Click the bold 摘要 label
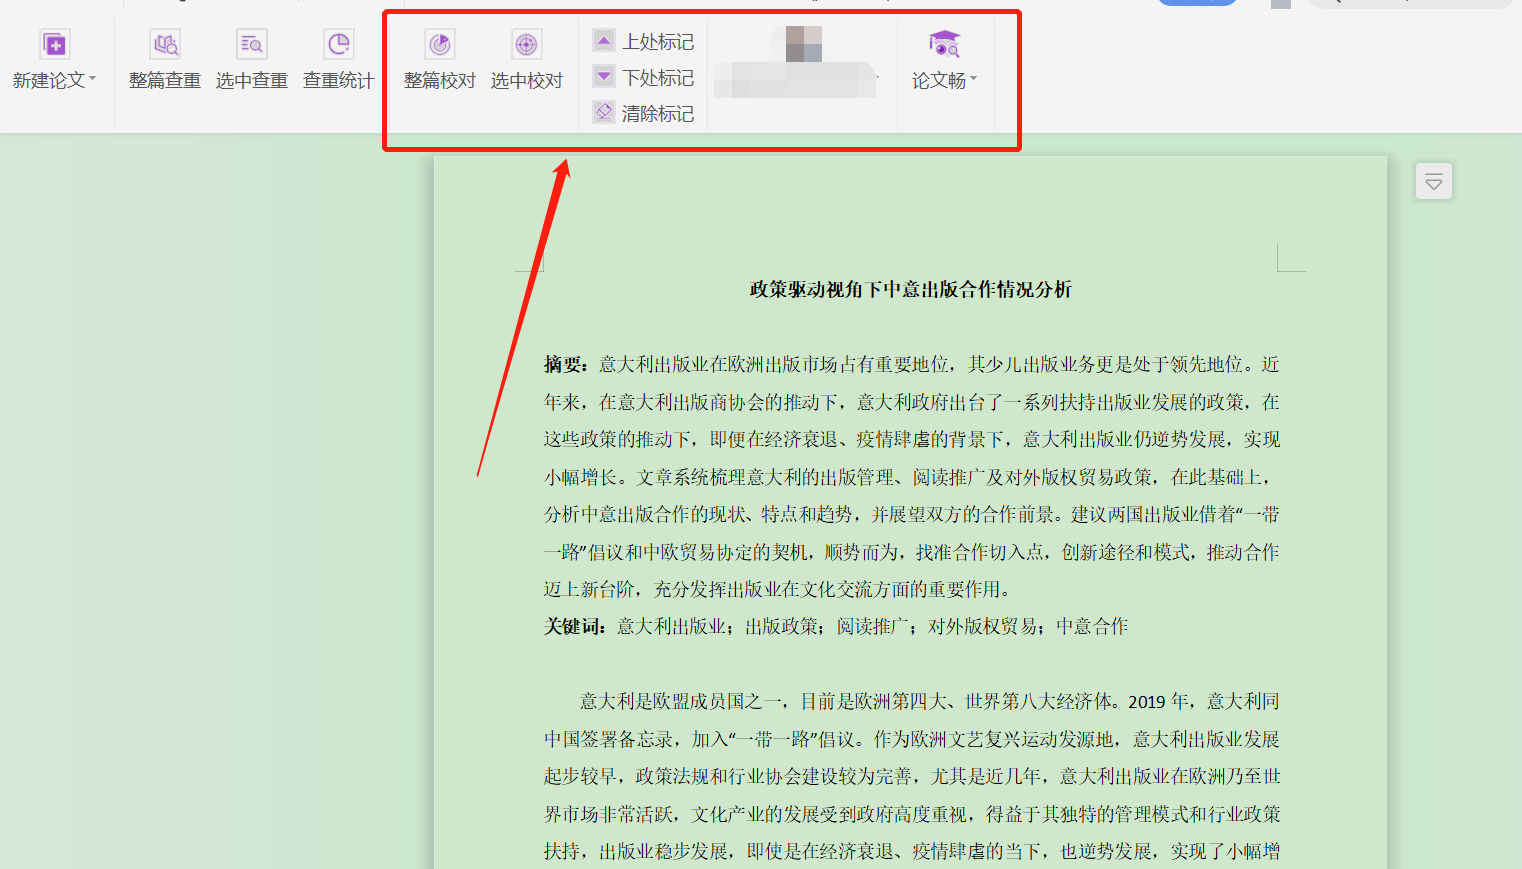The image size is (1522, 869). (x=566, y=365)
